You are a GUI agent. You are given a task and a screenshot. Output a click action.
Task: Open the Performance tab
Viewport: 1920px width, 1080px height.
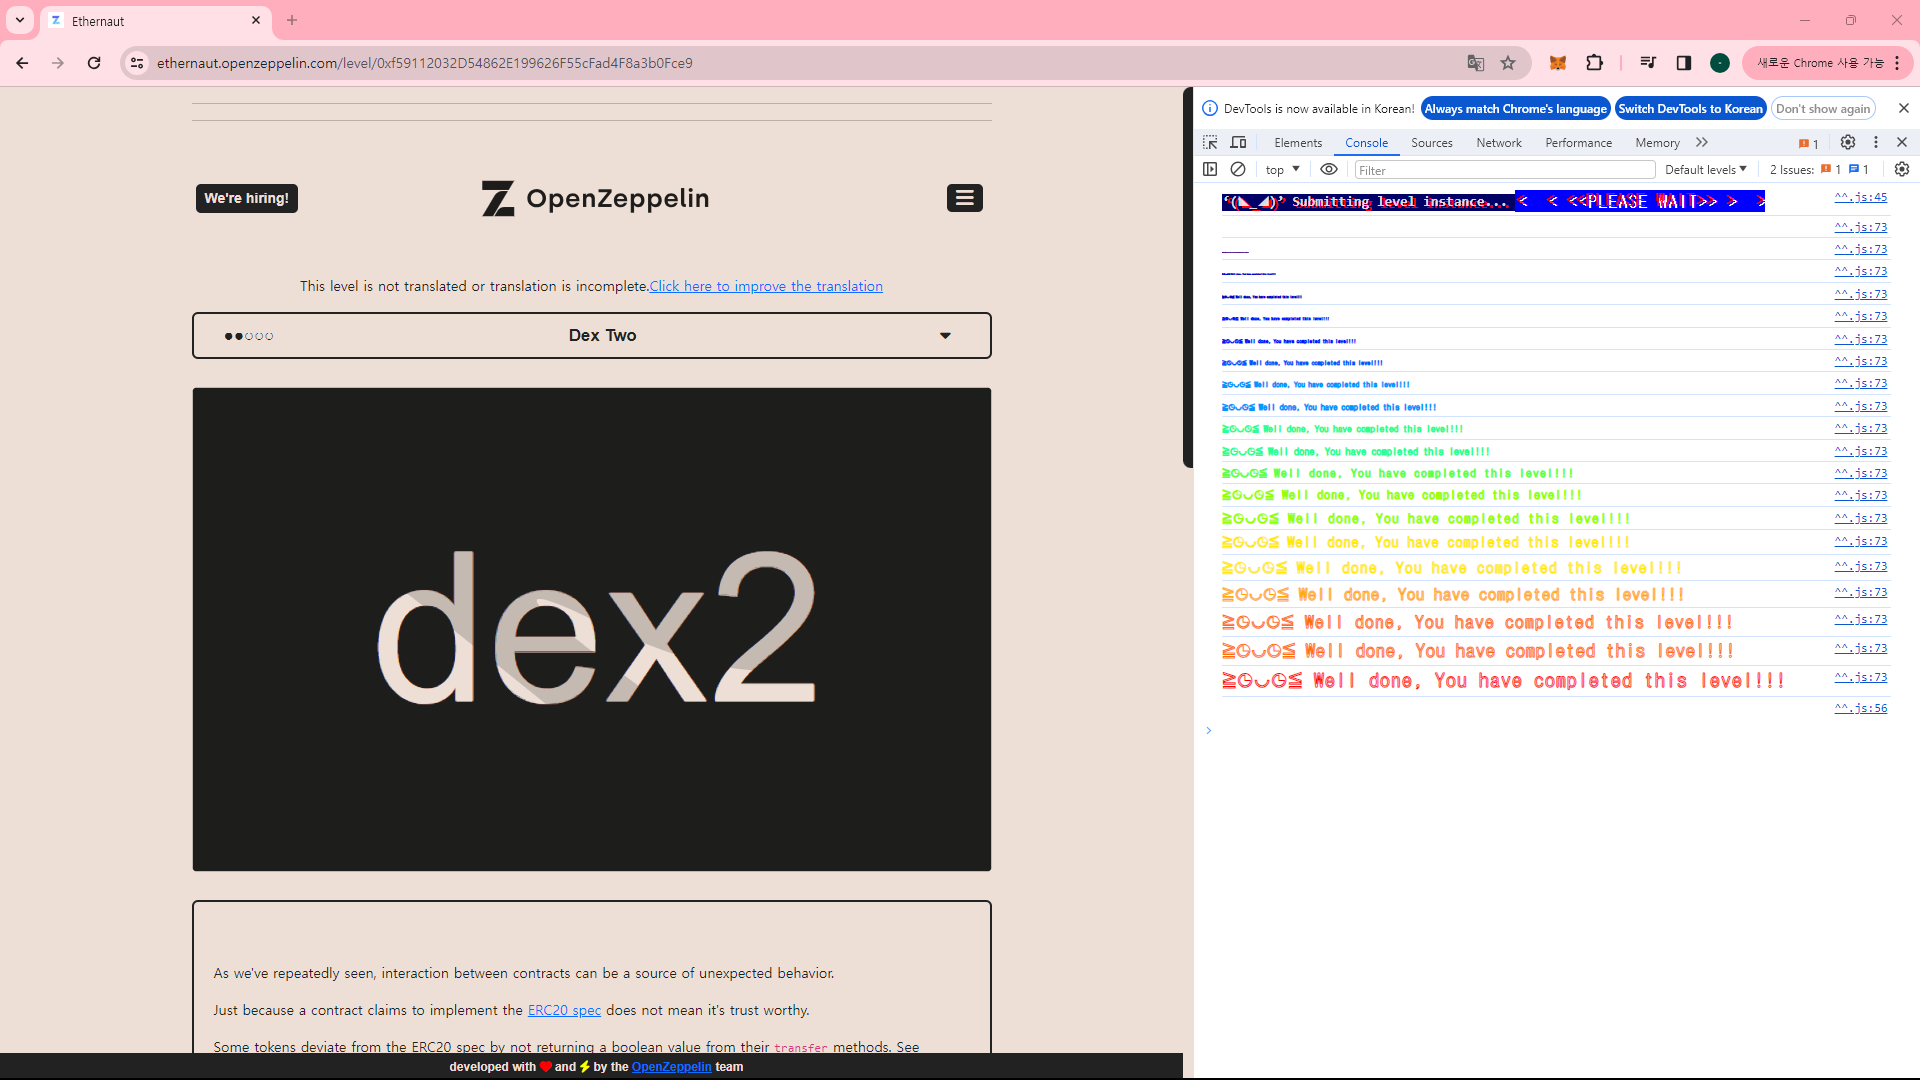pyautogui.click(x=1579, y=143)
